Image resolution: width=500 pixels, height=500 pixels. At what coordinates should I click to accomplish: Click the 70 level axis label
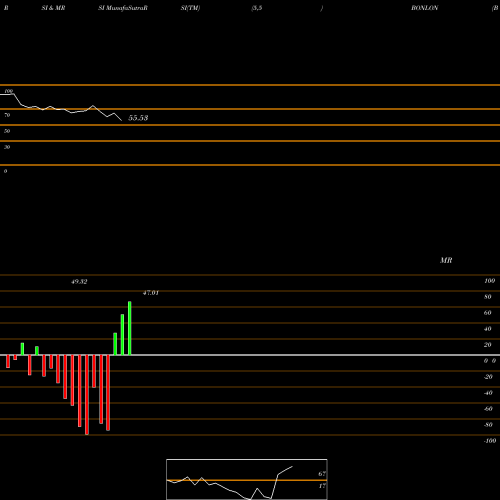(x=7, y=115)
